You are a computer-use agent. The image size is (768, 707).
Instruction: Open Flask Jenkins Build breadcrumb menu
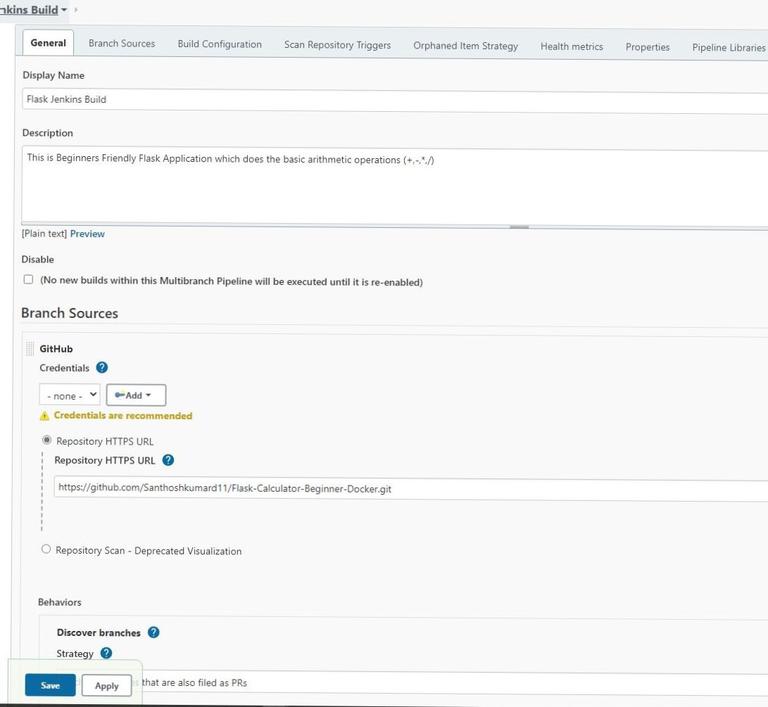(x=64, y=10)
